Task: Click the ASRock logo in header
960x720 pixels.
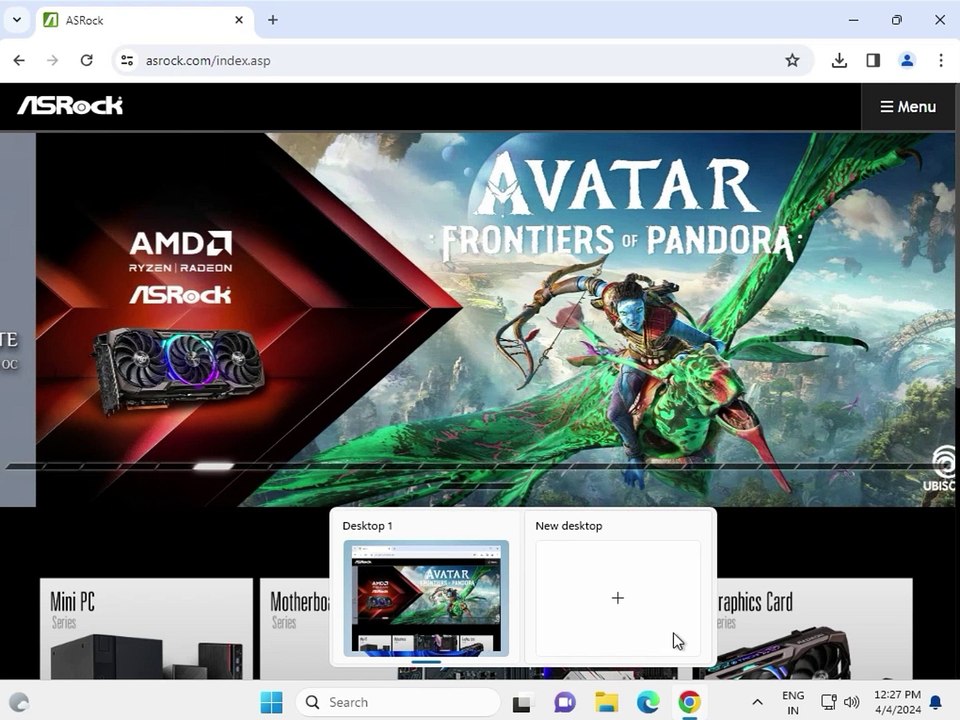Action: tap(70, 105)
